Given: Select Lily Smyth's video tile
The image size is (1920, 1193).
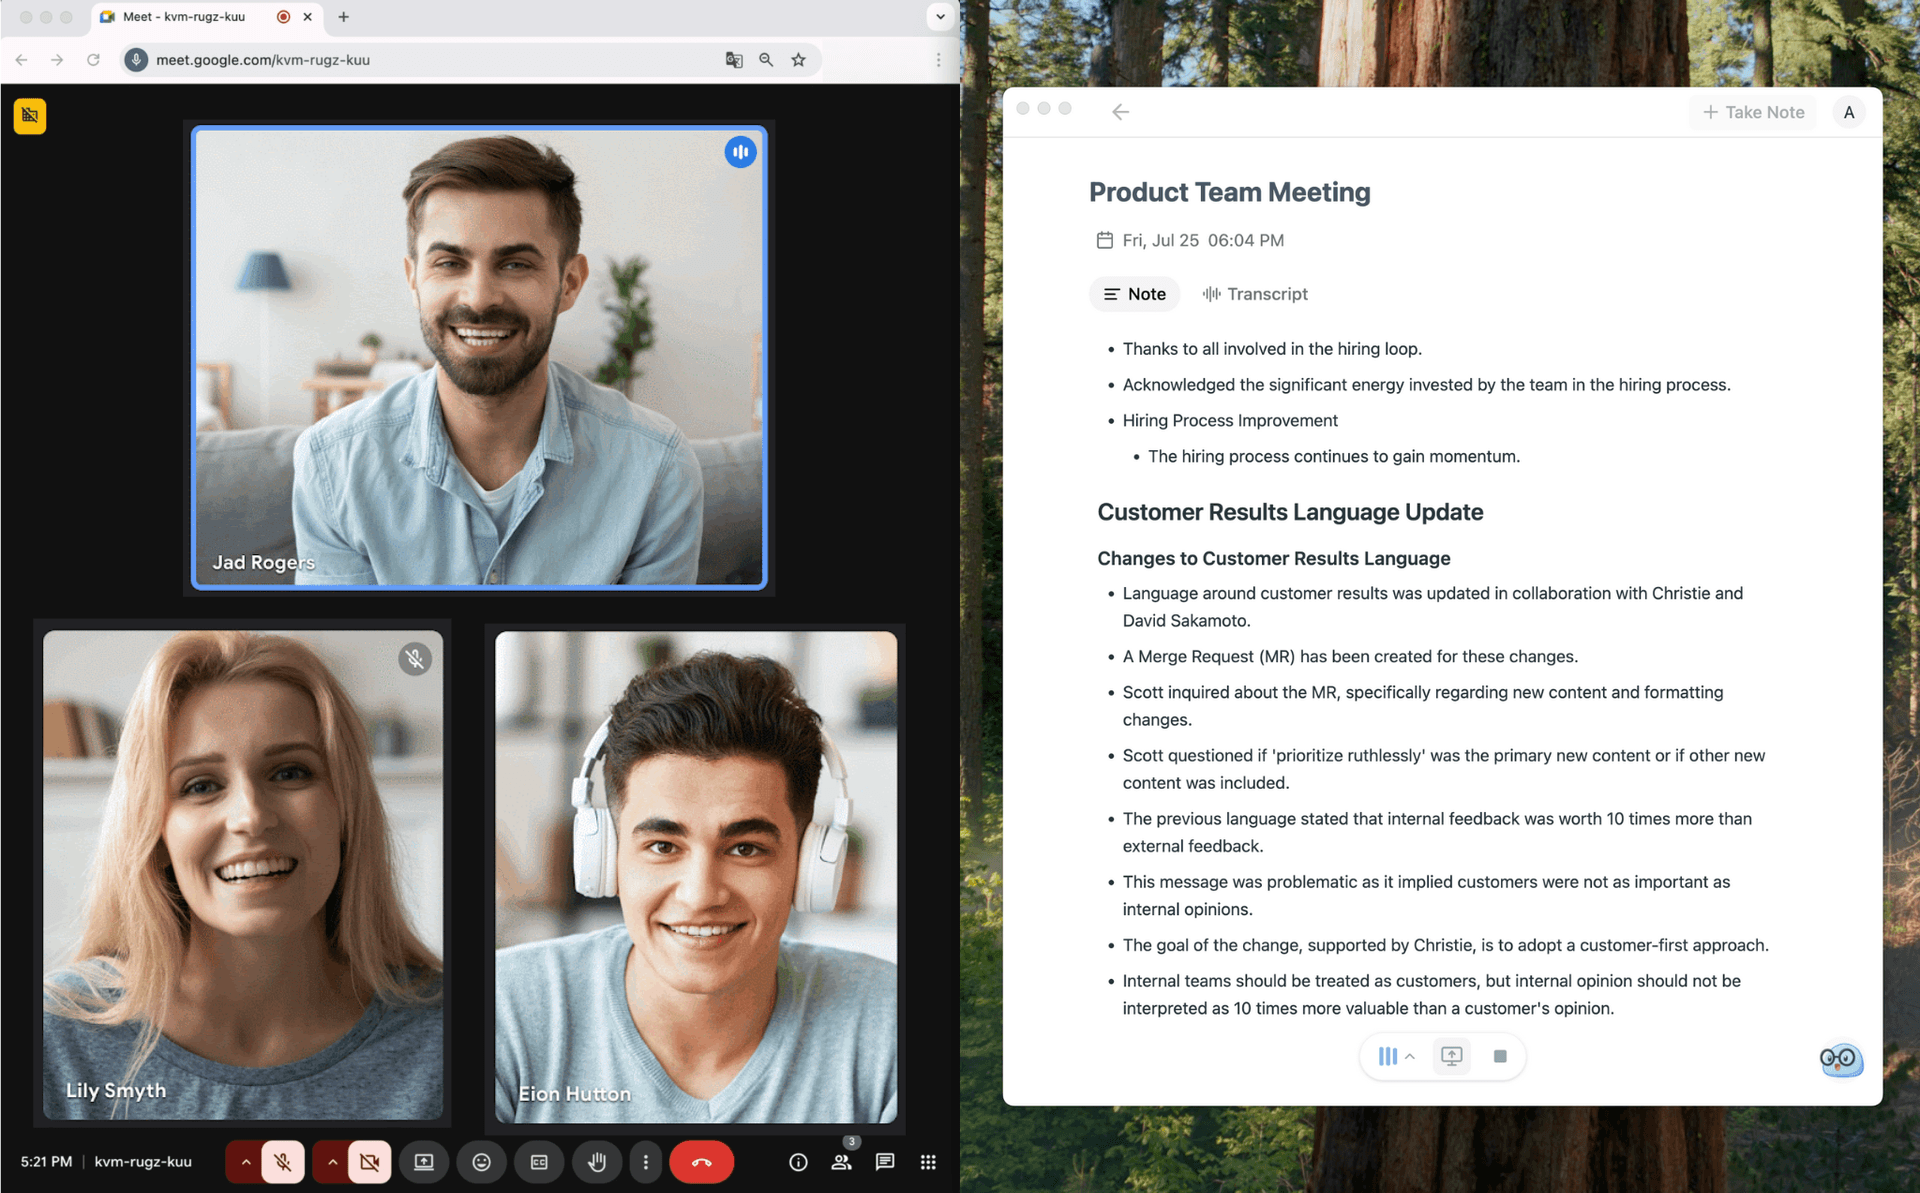Looking at the screenshot, I should (x=243, y=874).
